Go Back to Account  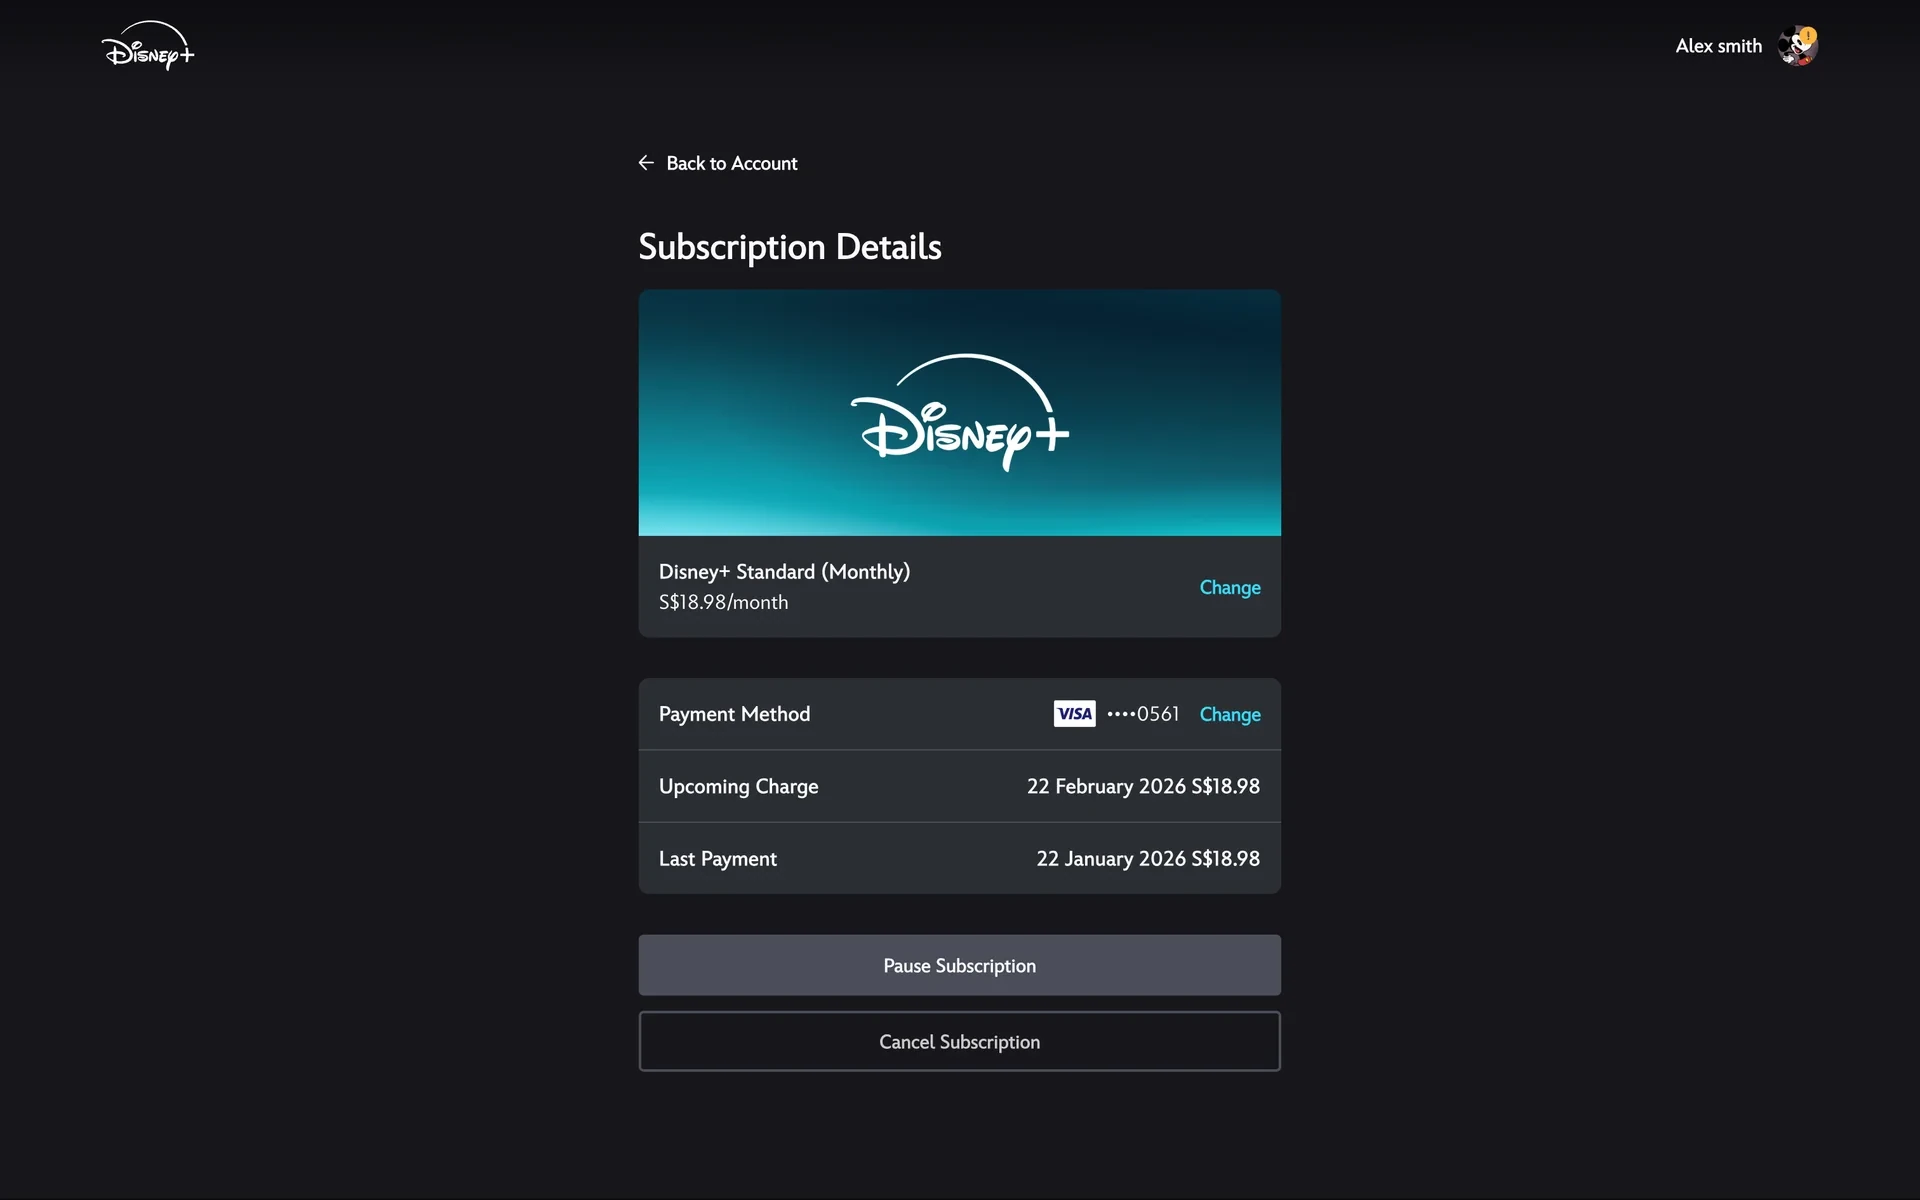[731, 163]
